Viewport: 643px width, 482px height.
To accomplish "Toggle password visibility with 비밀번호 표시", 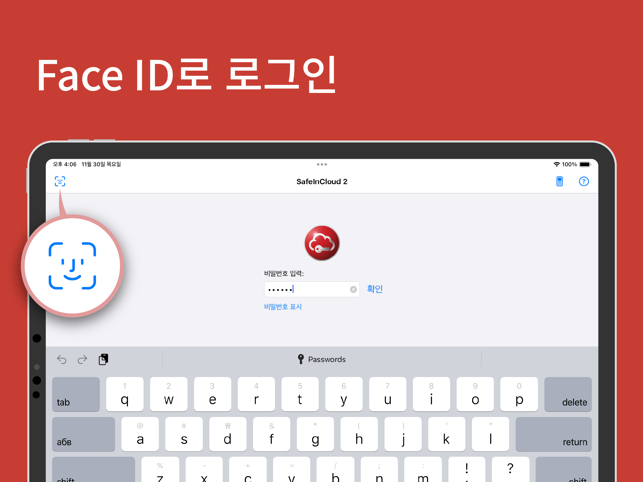I will (x=283, y=307).
